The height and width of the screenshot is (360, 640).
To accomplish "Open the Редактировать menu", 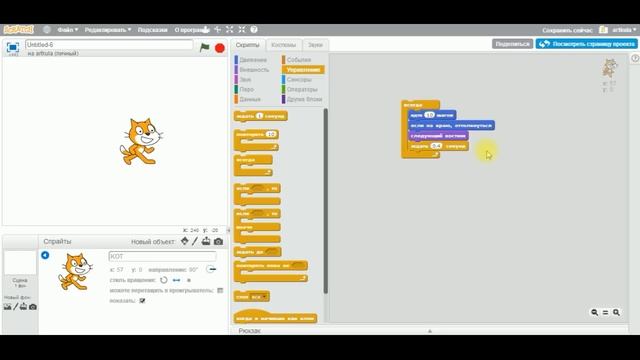I will tap(108, 30).
